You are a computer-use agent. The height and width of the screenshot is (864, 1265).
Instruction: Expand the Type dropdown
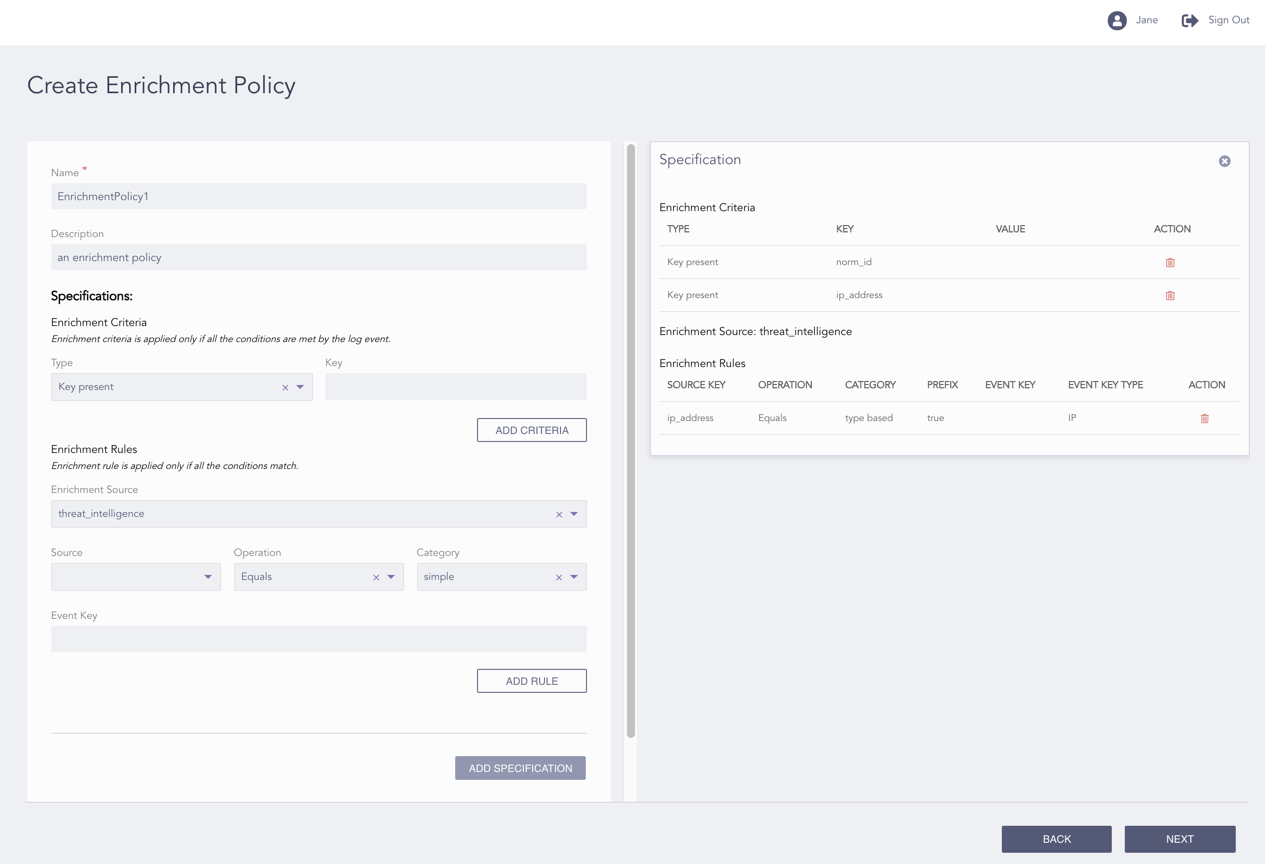click(300, 387)
